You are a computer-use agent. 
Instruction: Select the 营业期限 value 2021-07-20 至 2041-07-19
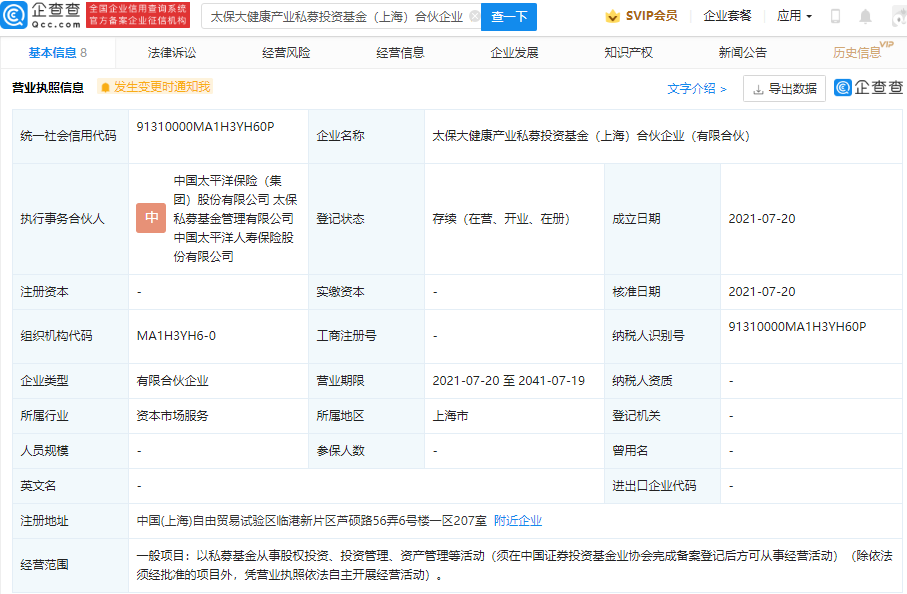pos(508,381)
